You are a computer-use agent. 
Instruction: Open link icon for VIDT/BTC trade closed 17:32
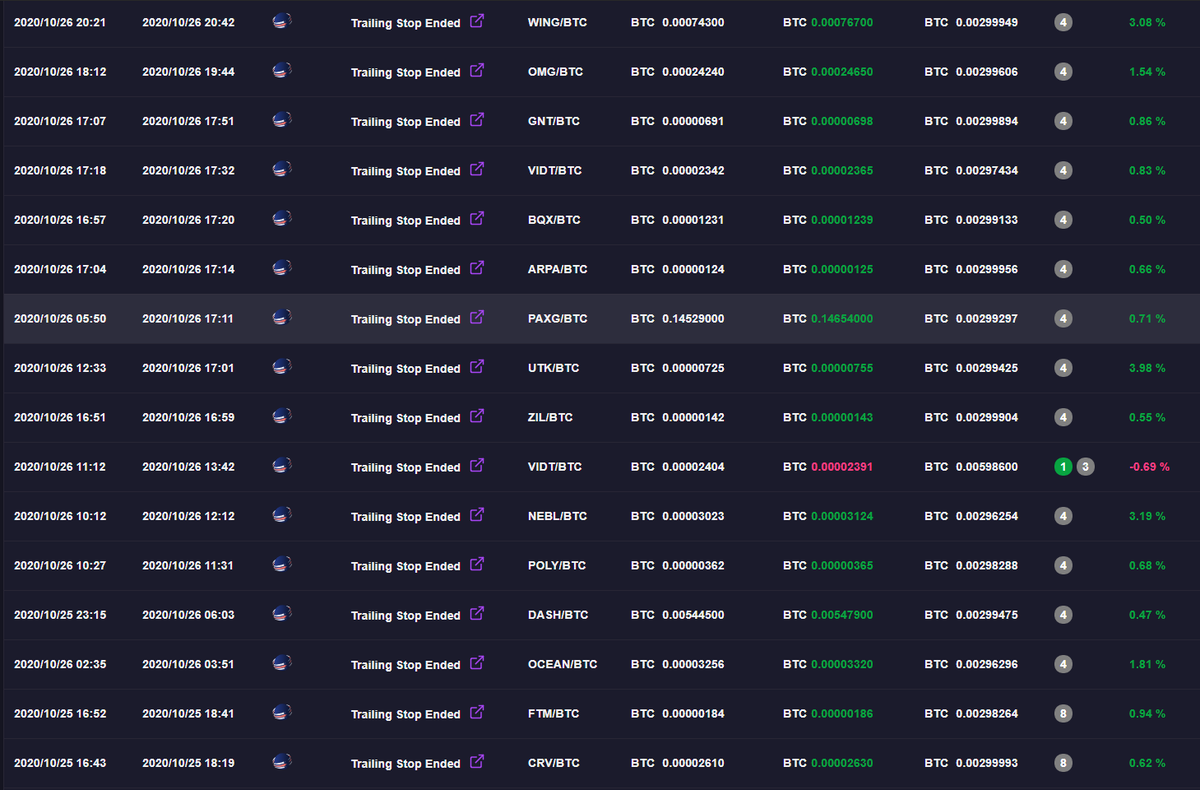(477, 169)
